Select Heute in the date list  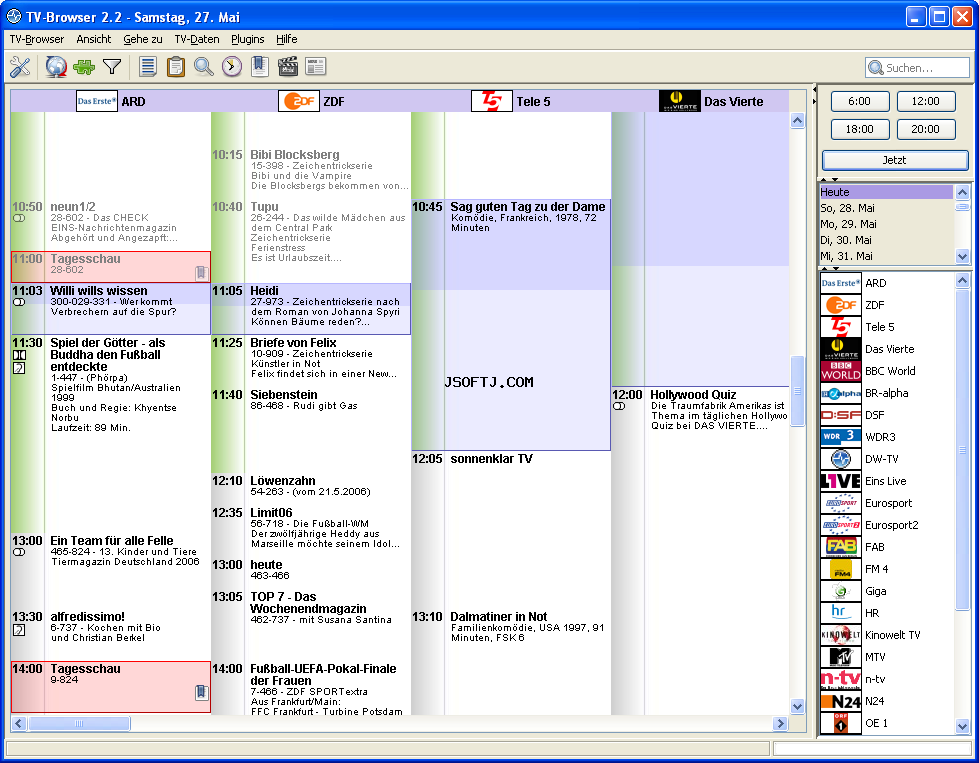887,192
